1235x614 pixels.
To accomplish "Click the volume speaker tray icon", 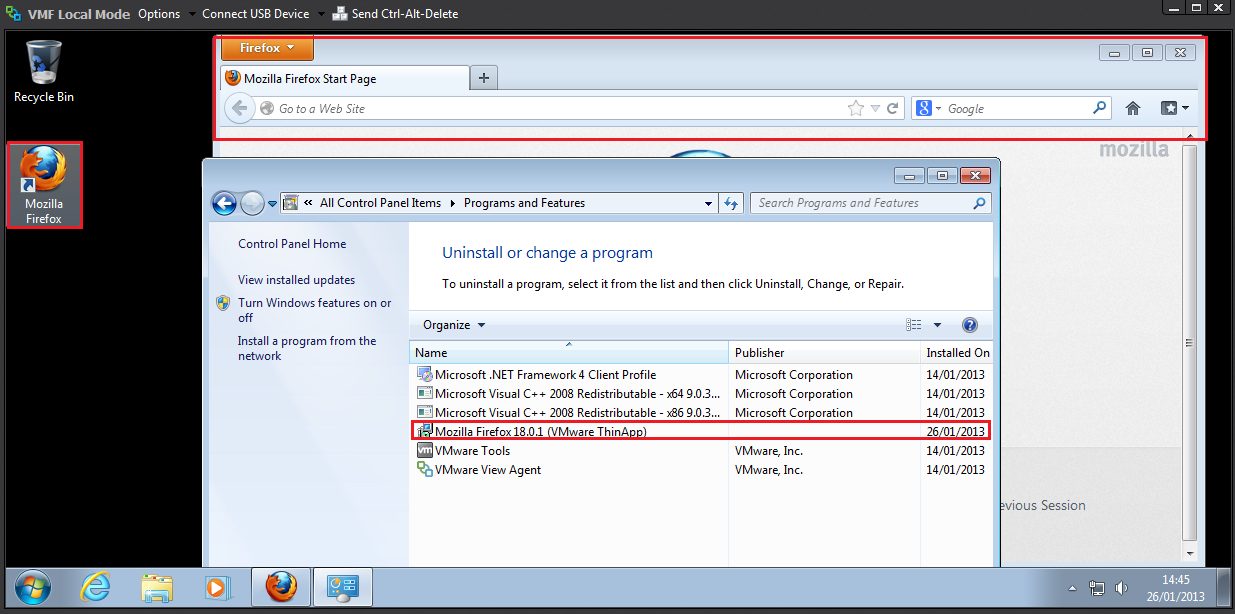I will pyautogui.click(x=1121, y=588).
